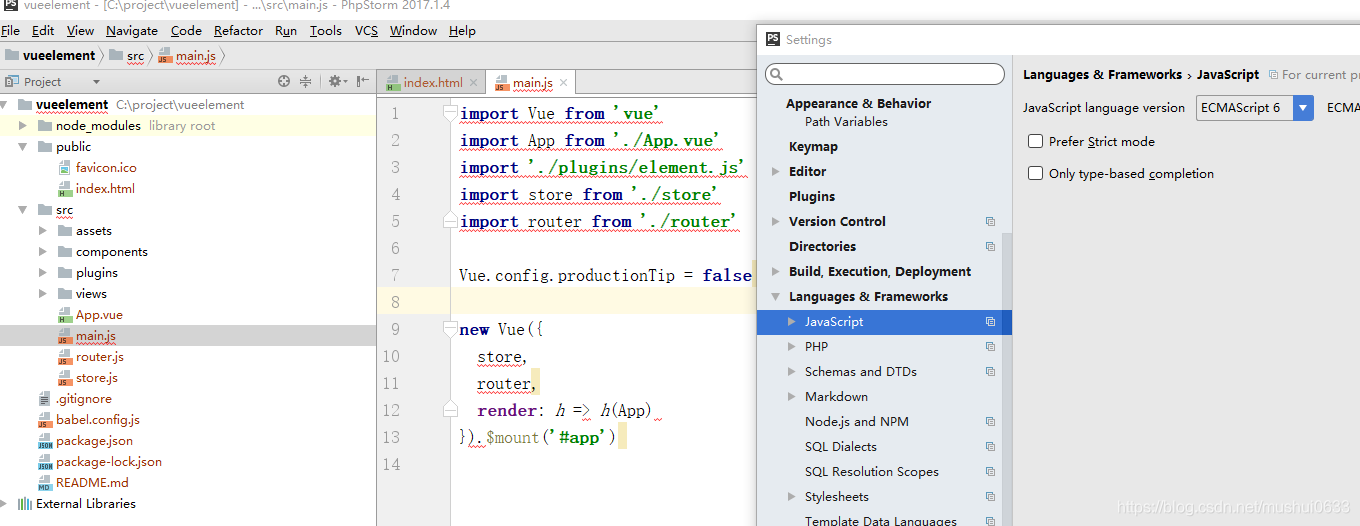Open the Project panel gear settings icon
This screenshot has height=526, width=1360.
coord(335,82)
